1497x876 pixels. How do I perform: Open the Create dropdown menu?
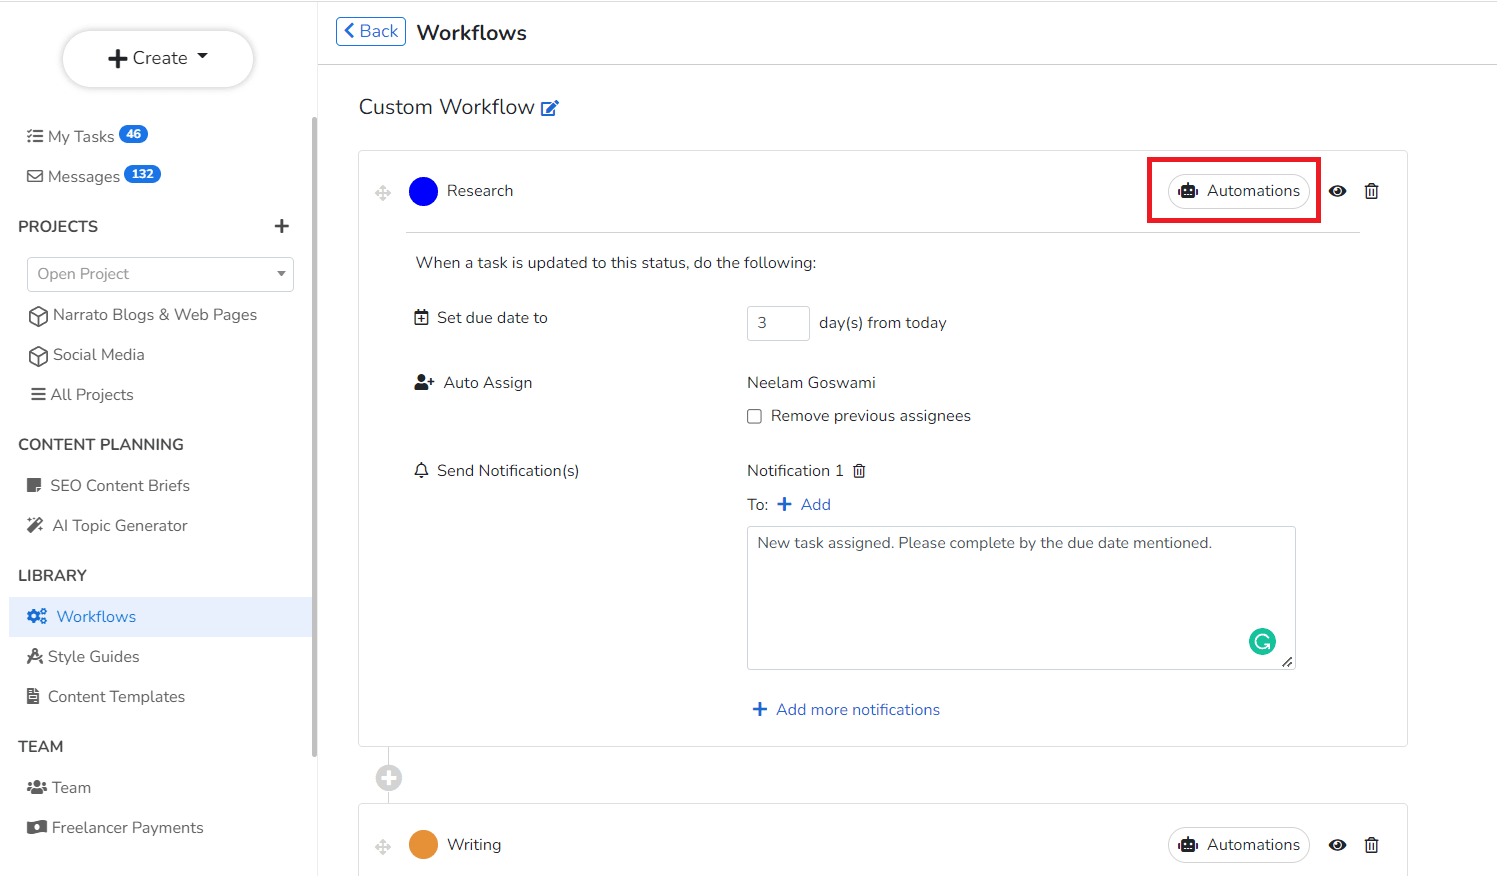[x=158, y=58]
